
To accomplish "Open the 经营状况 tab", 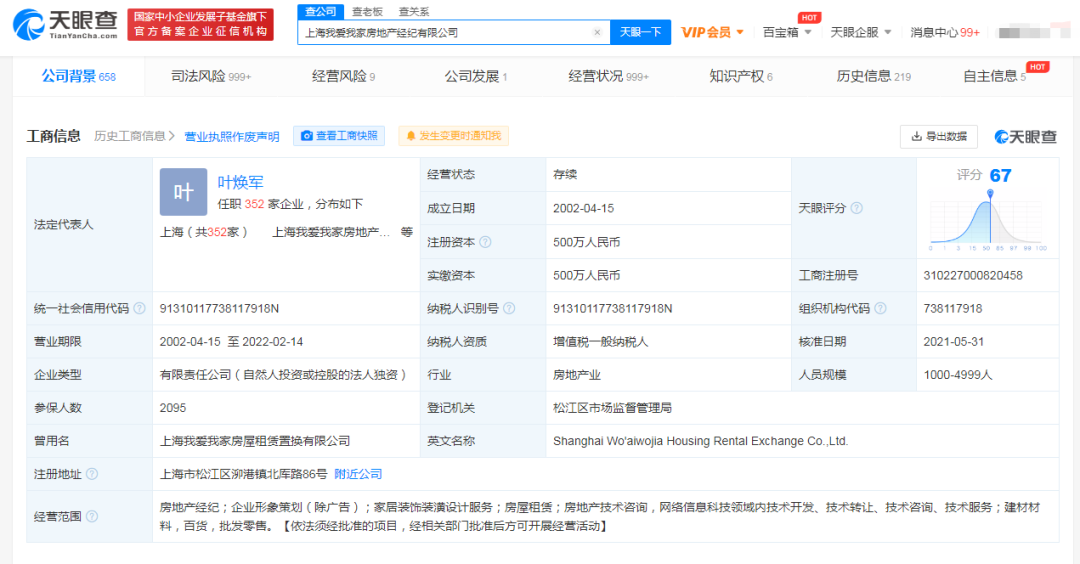I will pyautogui.click(x=608, y=76).
